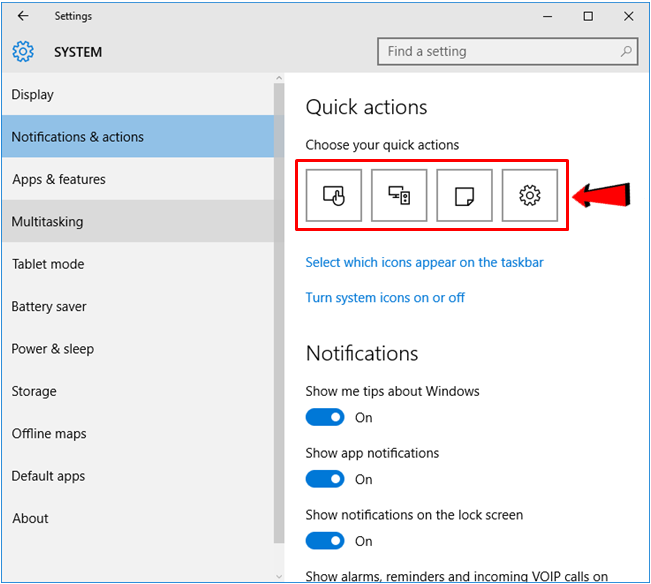Click the Quick actions heading

pyautogui.click(x=366, y=107)
